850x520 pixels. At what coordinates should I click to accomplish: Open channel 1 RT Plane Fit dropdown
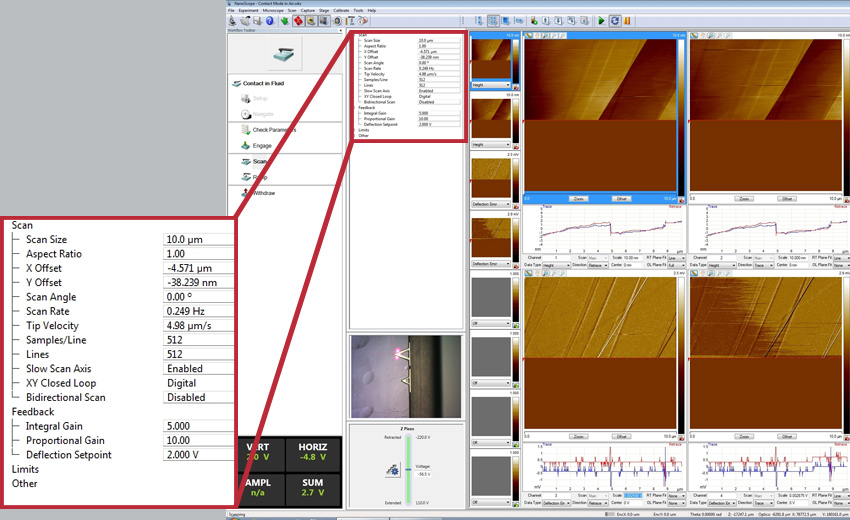point(677,258)
